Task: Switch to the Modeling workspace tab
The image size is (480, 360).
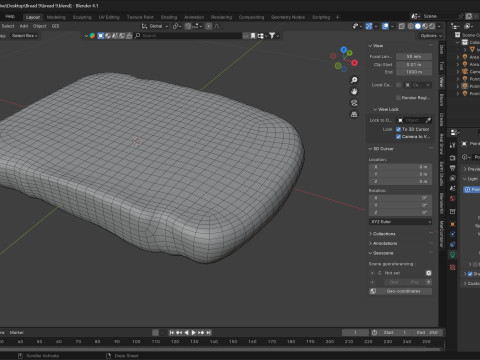Action: pos(56,17)
